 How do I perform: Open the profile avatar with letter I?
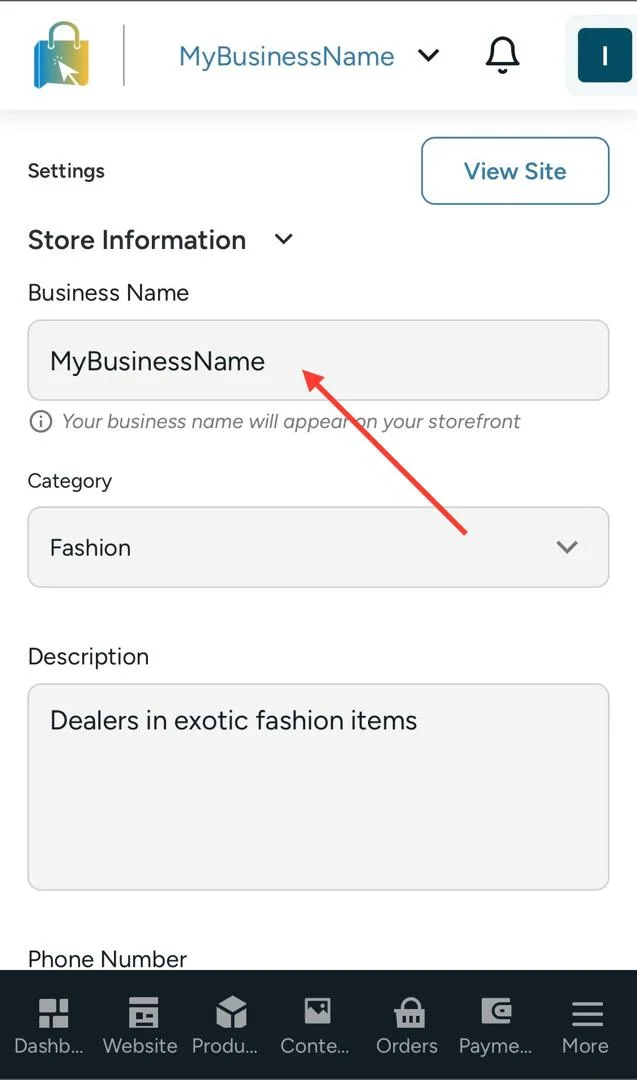[605, 56]
